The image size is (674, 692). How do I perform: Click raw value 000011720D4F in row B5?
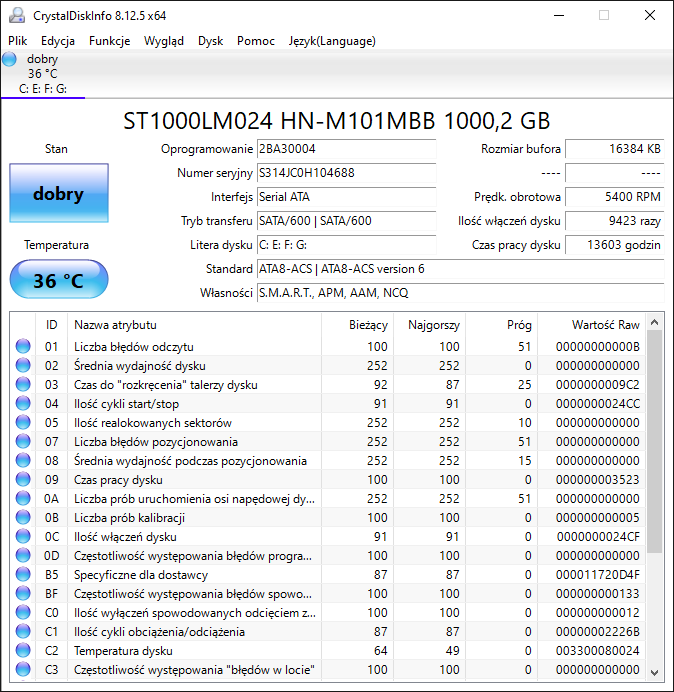pos(598,574)
